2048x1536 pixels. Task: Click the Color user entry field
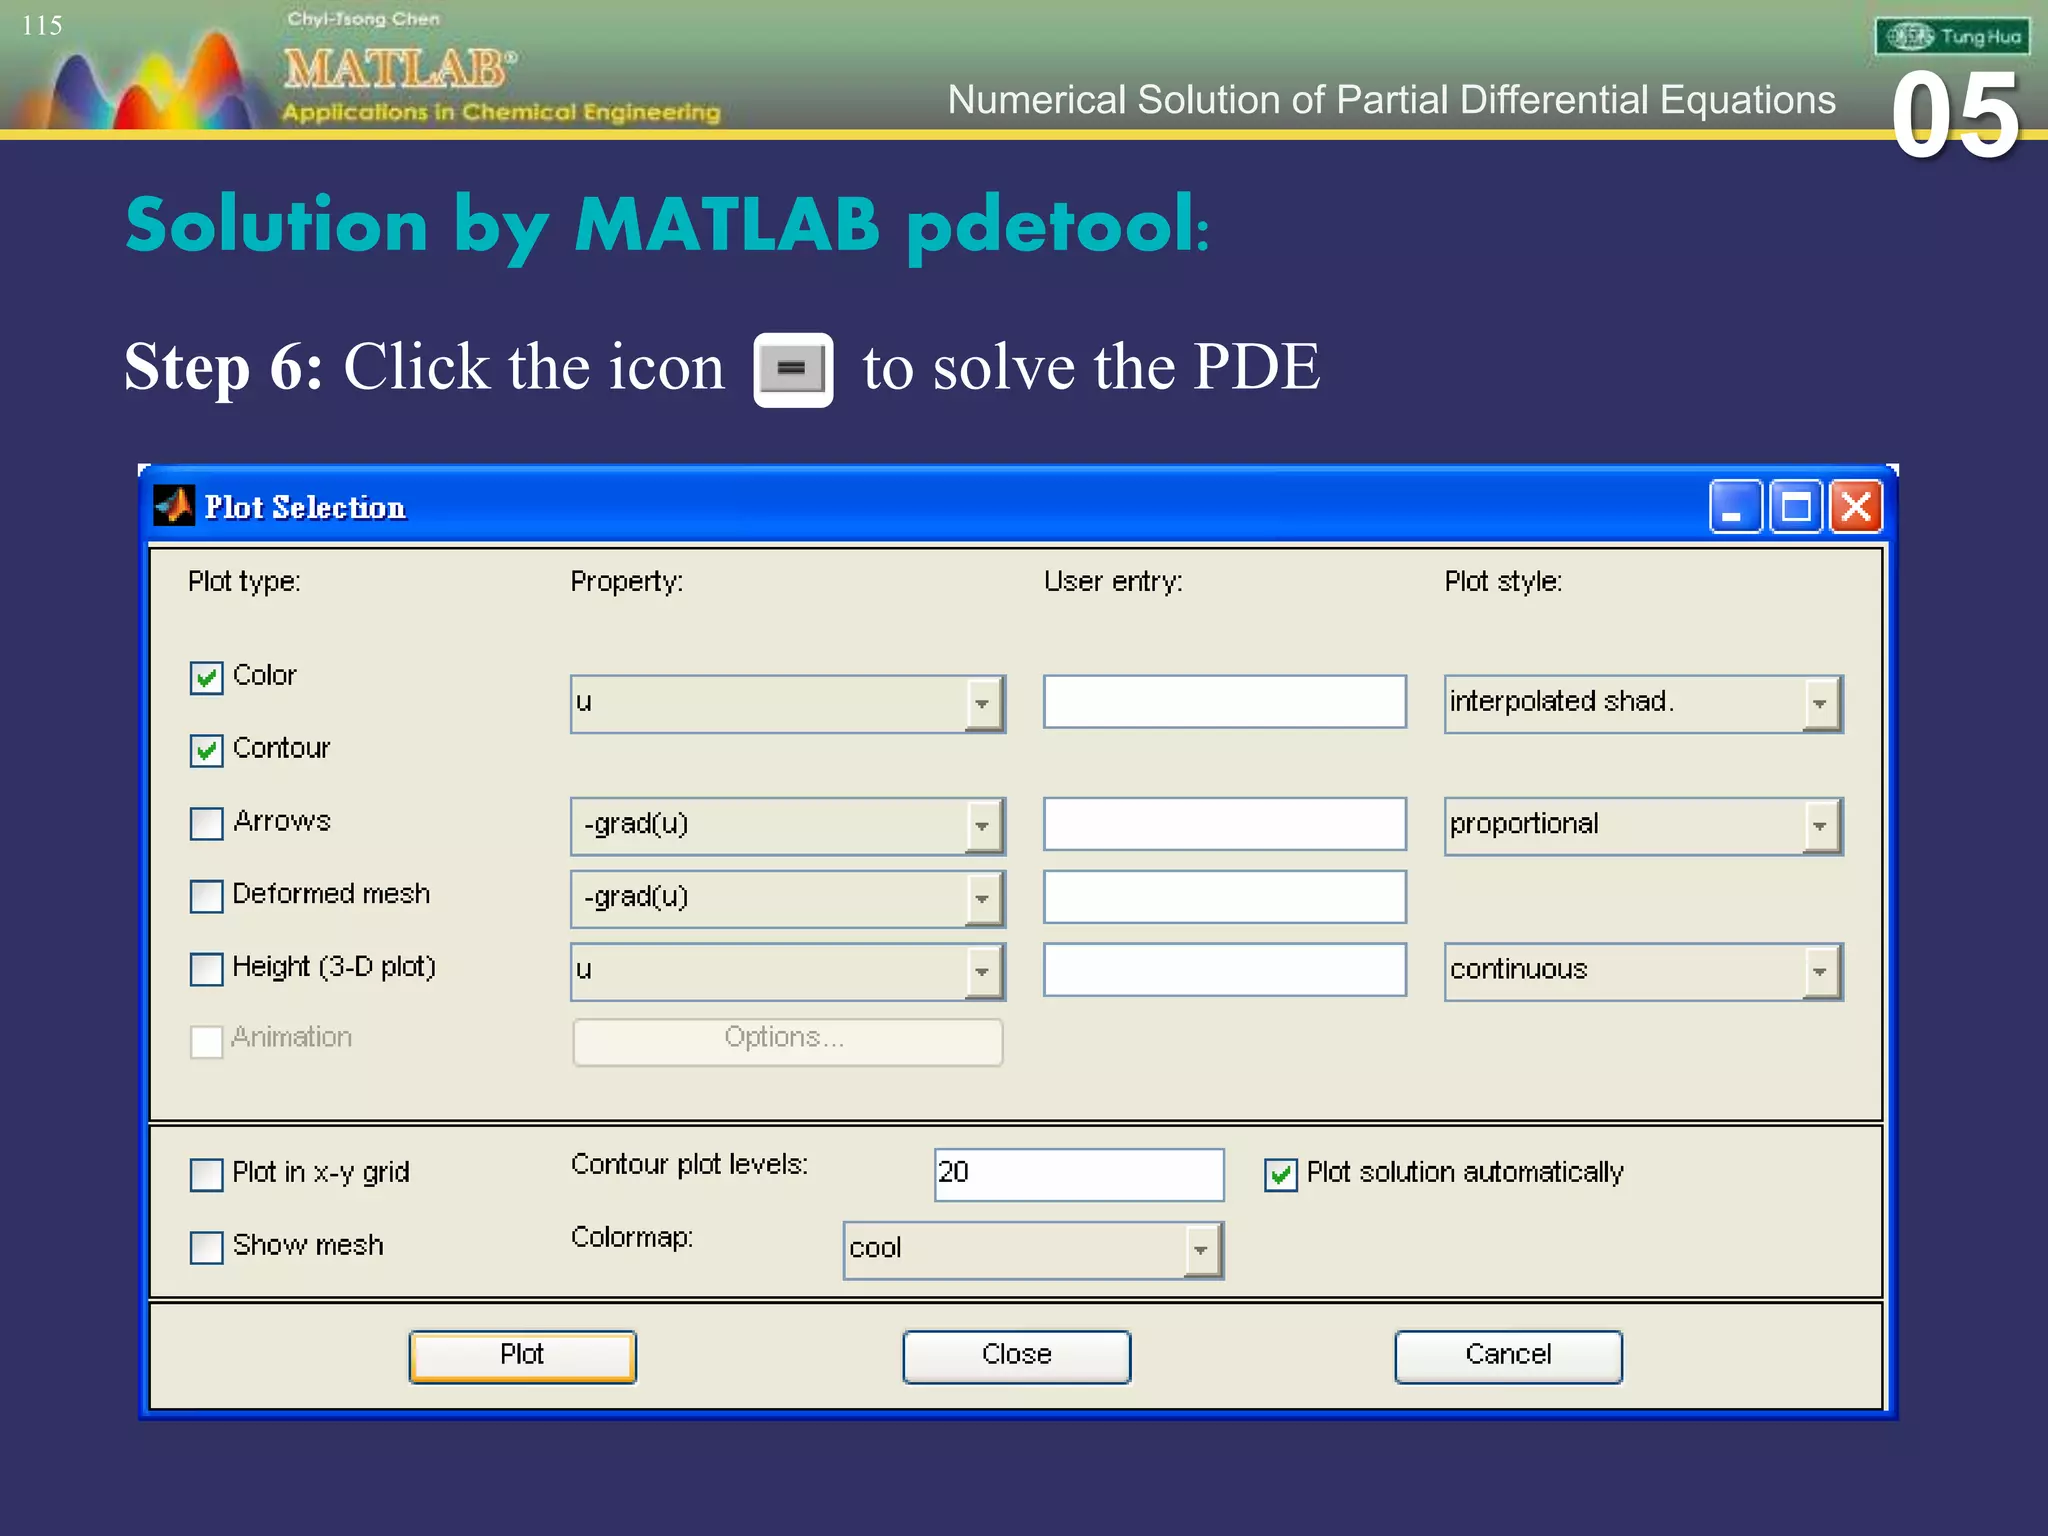[x=1224, y=701]
